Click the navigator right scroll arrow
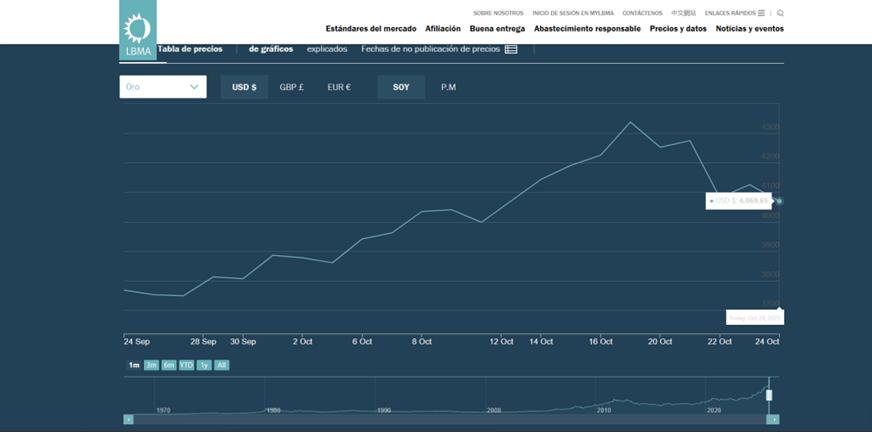Image resolution: width=872 pixels, height=432 pixels. 773,419
